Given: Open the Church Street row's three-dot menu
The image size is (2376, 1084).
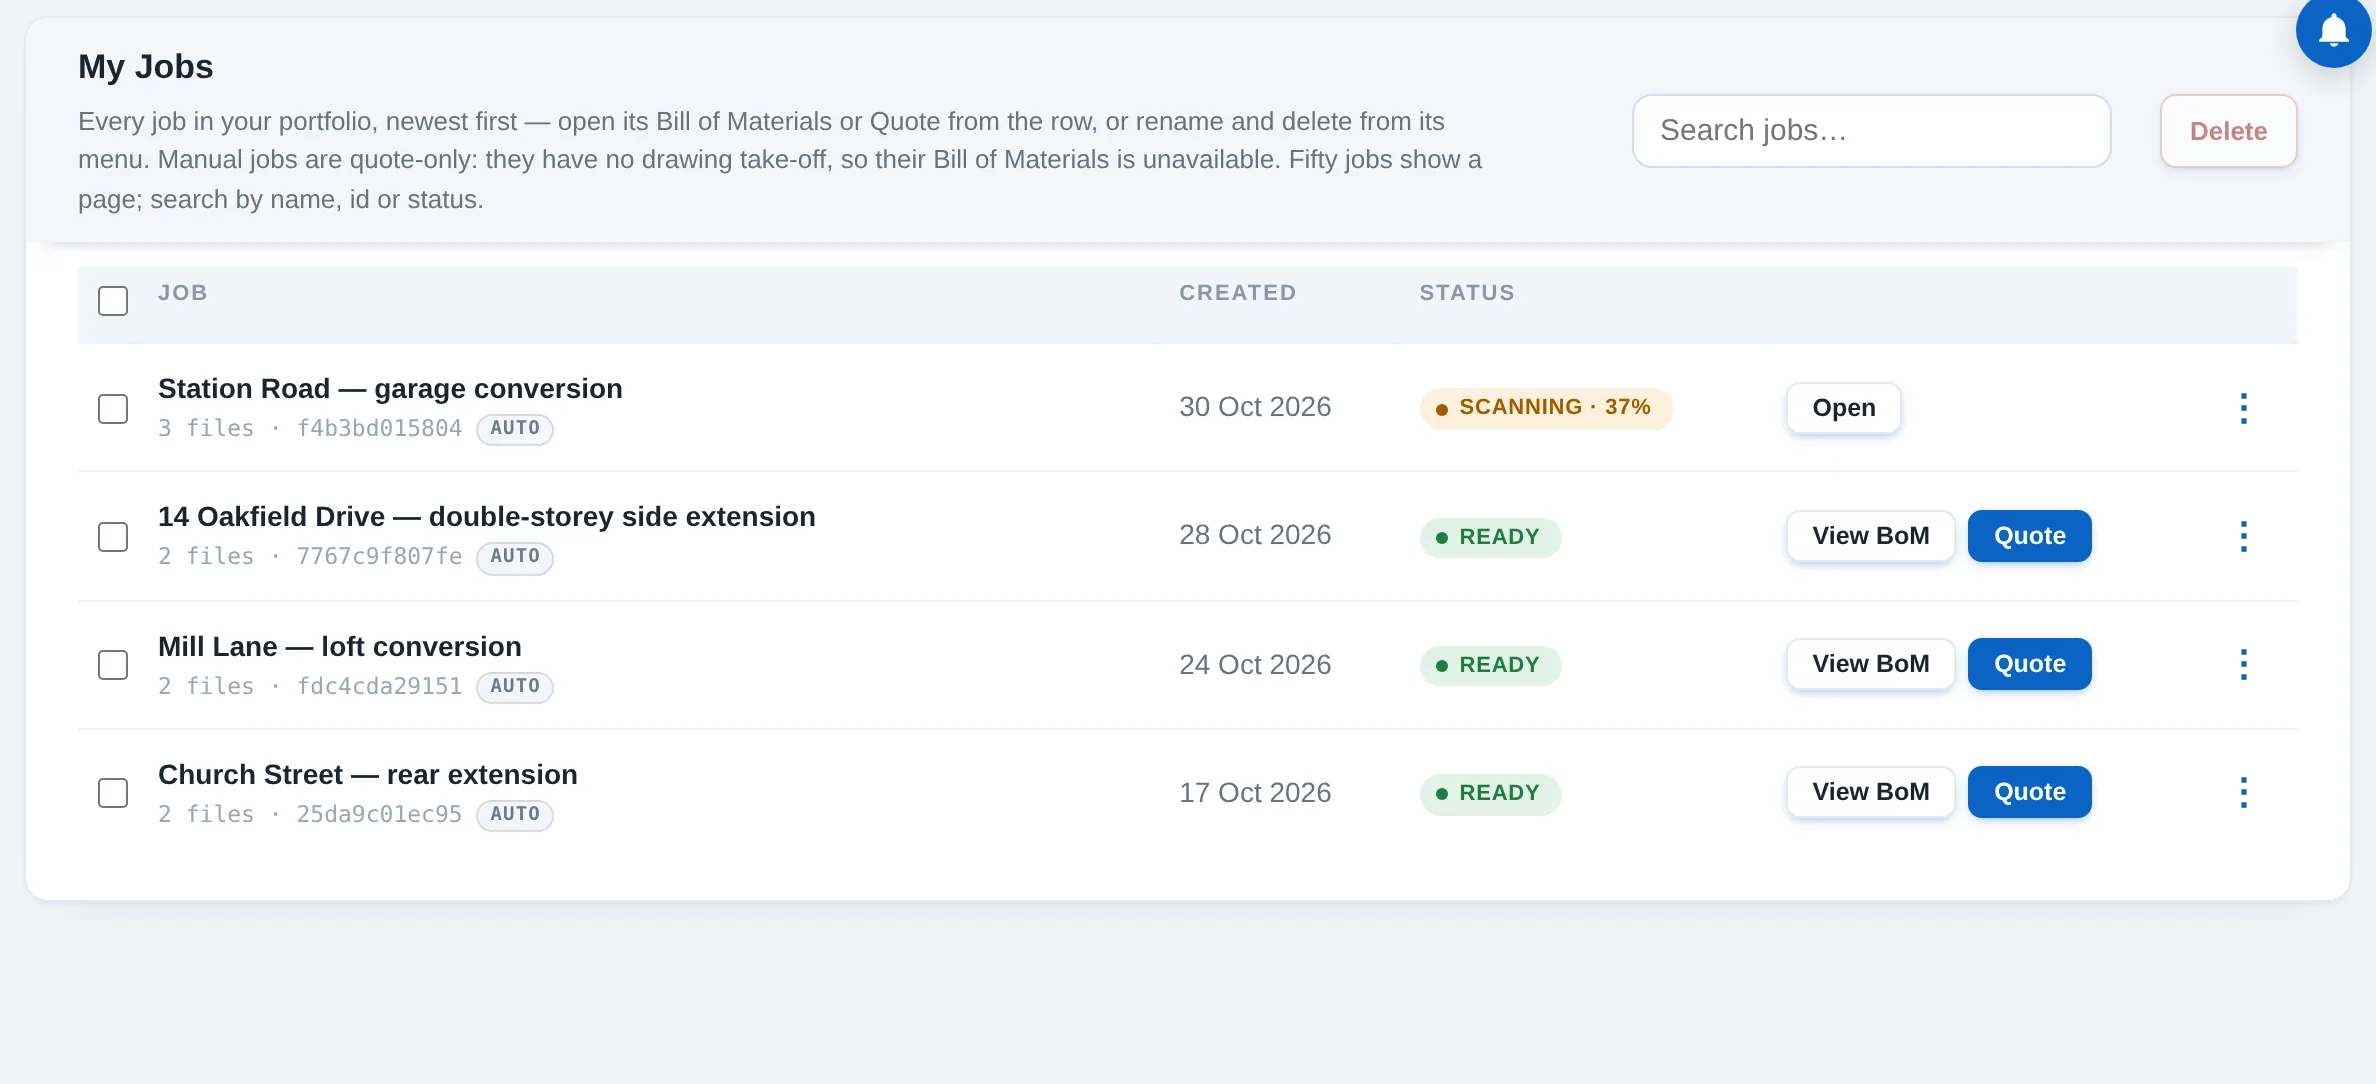Looking at the screenshot, I should click(x=2243, y=792).
